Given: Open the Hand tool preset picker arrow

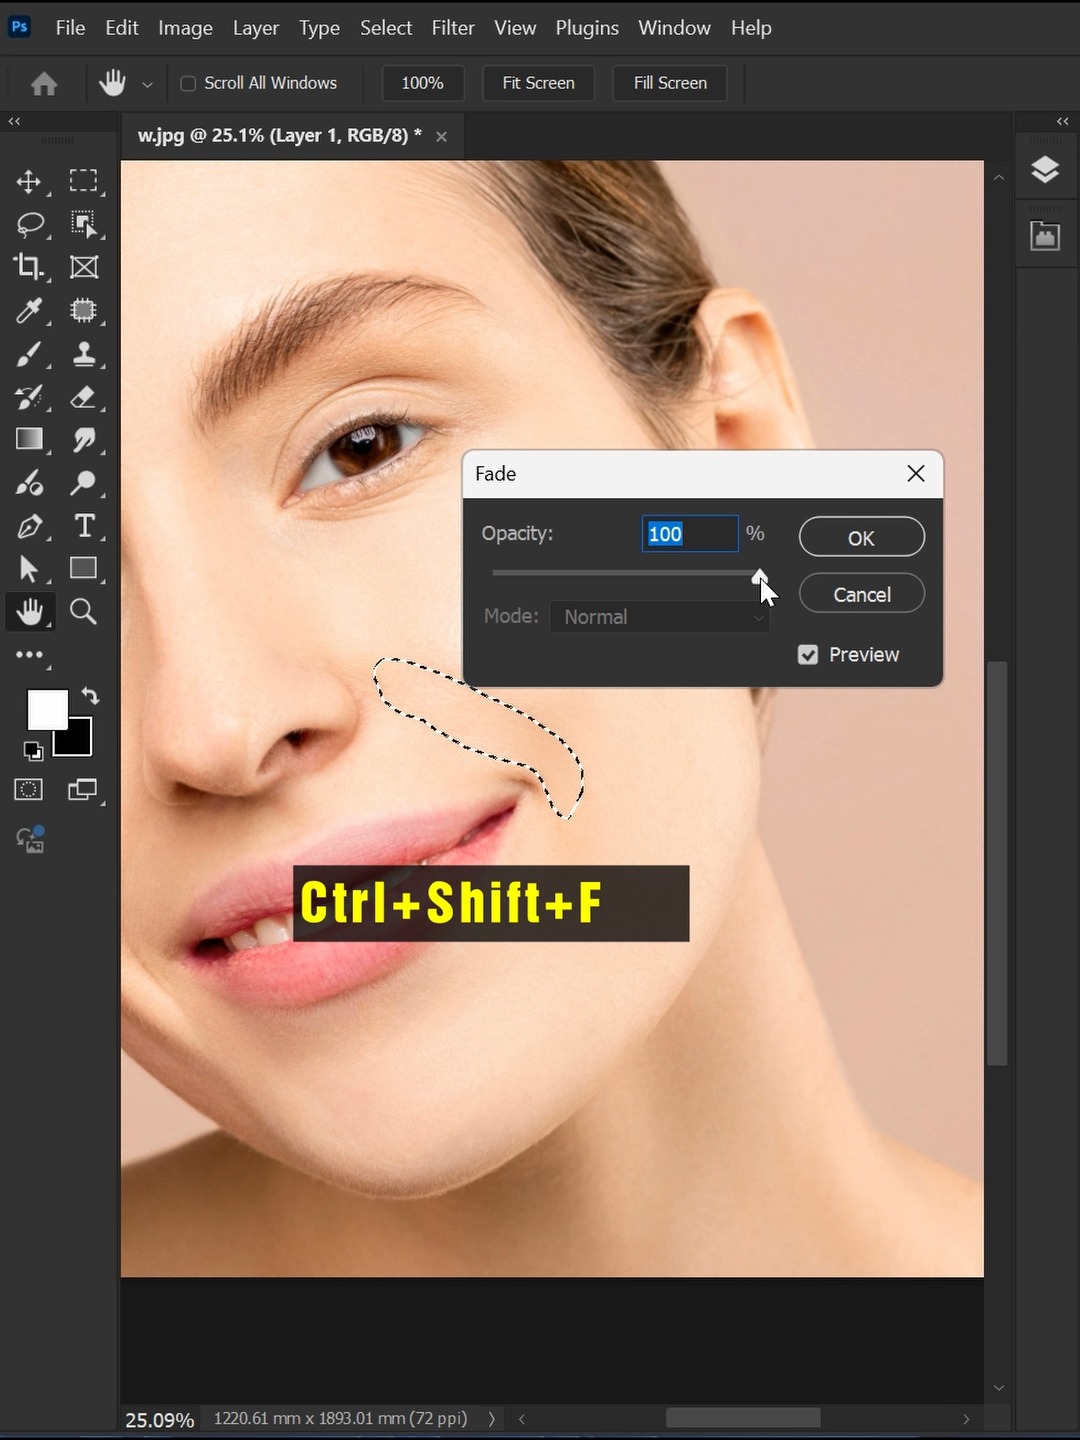Looking at the screenshot, I should pyautogui.click(x=147, y=85).
